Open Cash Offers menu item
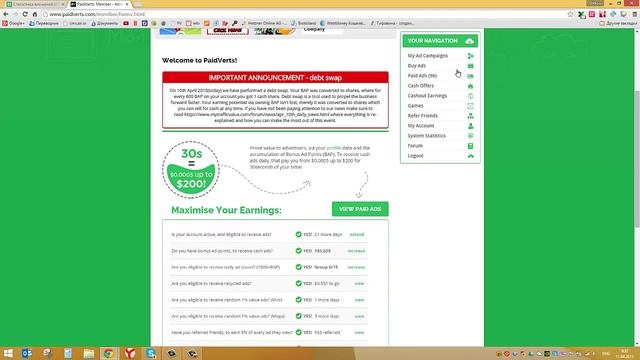The width and height of the screenshot is (640, 360). pos(420,86)
